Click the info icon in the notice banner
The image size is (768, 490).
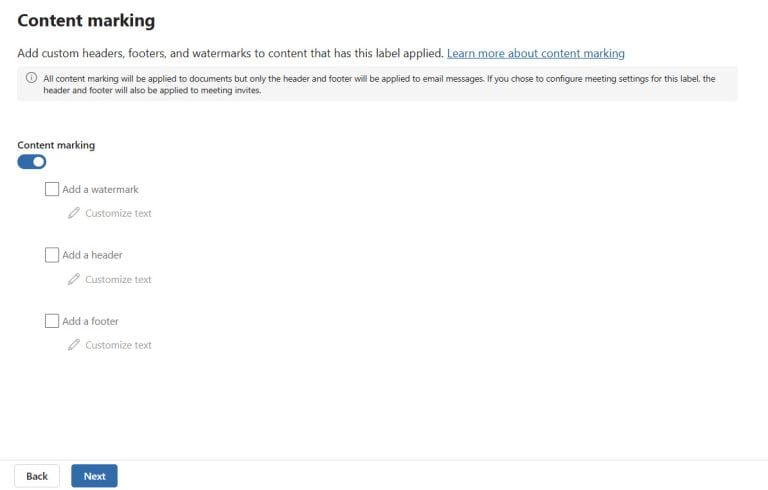(31, 77)
